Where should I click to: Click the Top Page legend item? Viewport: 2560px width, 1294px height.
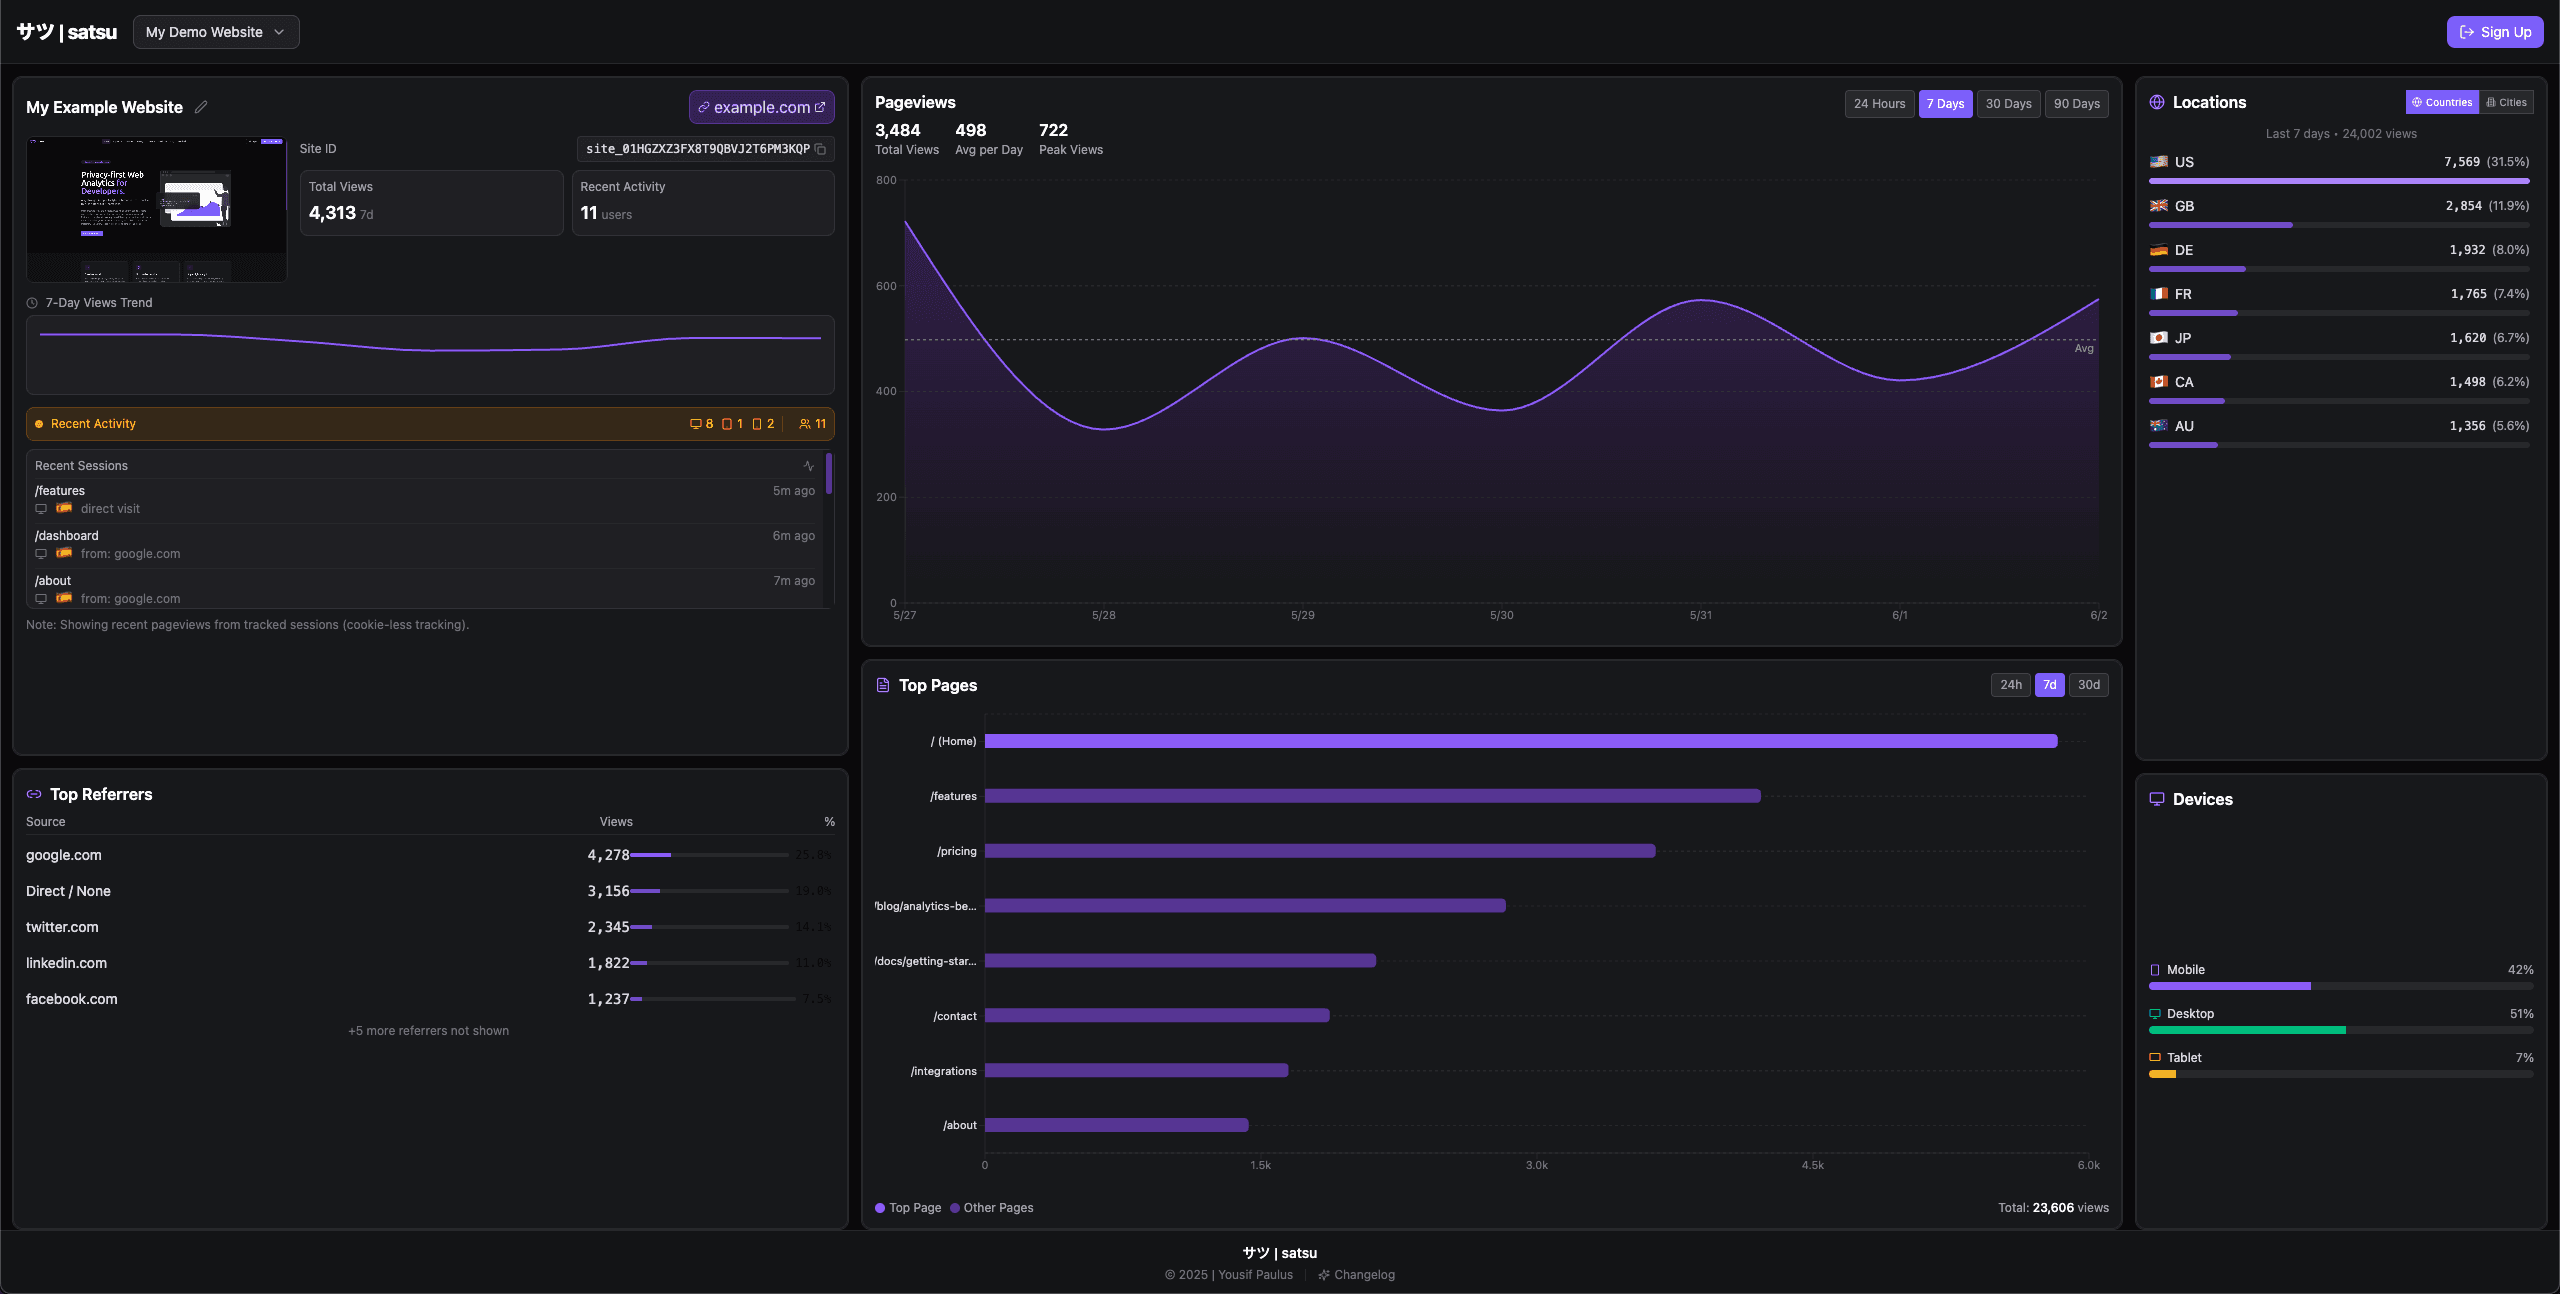coord(908,1208)
